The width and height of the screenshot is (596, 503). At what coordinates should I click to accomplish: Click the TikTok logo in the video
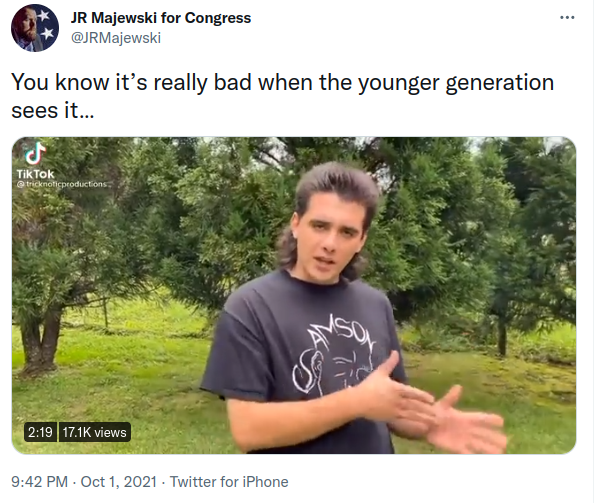[36, 153]
